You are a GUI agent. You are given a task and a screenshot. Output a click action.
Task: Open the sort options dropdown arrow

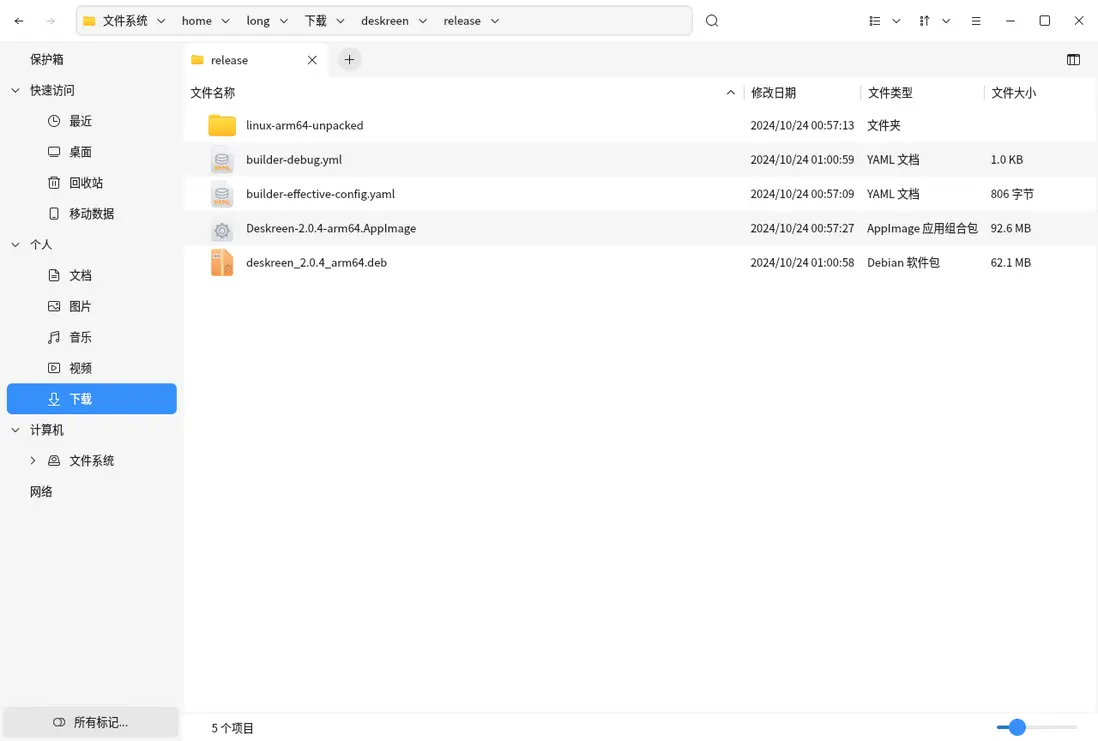[946, 21]
